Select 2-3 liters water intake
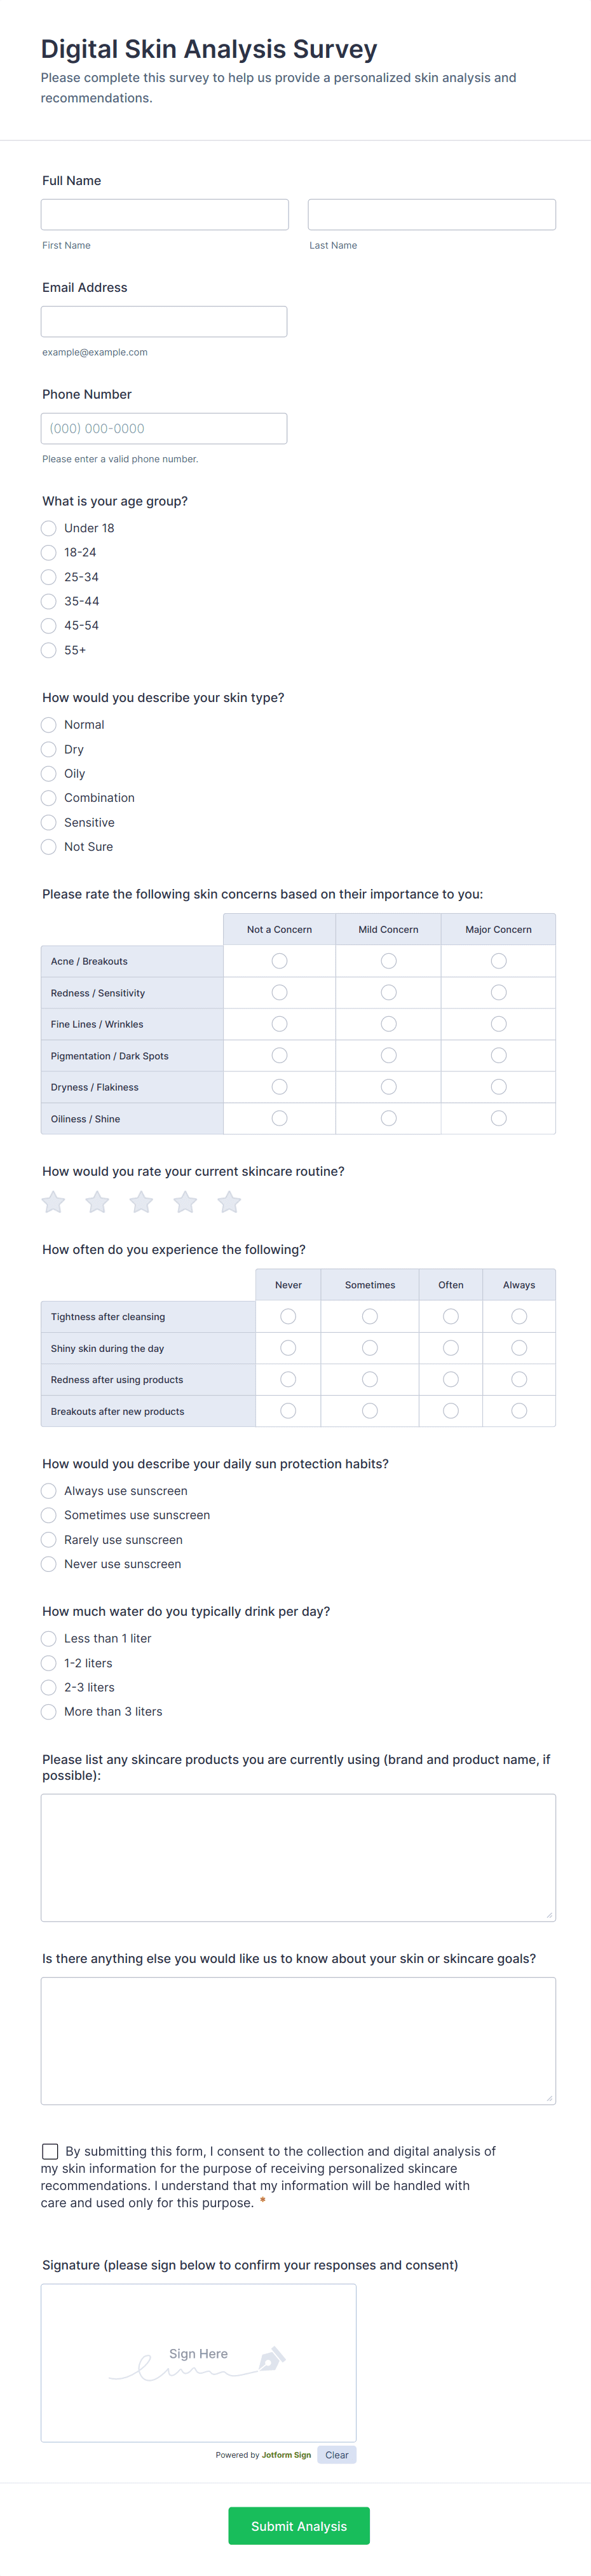 point(49,1687)
